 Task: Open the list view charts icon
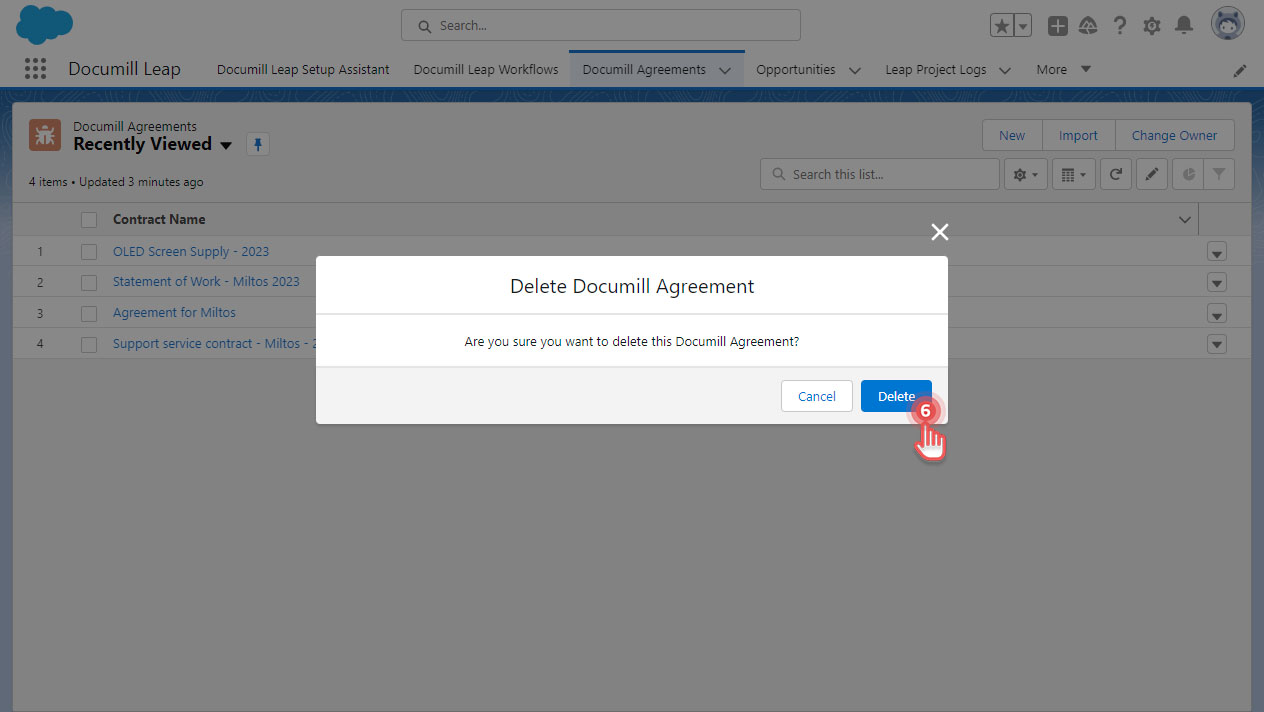pos(1188,173)
